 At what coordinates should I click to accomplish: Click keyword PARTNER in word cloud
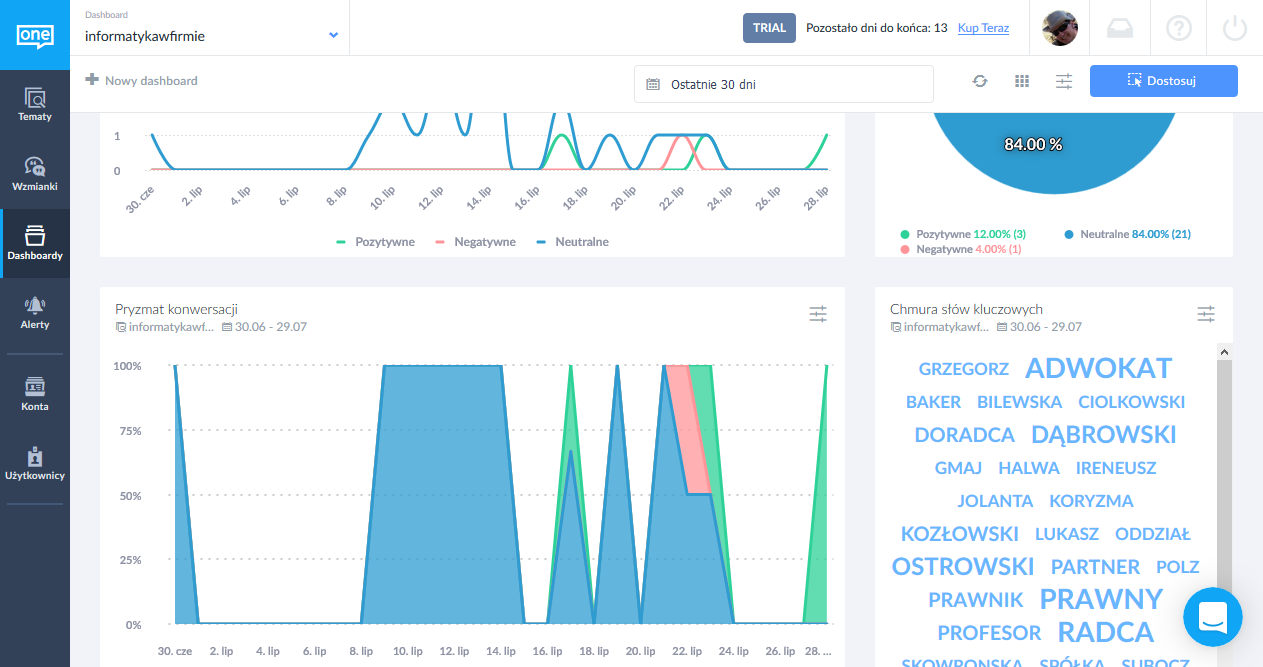pos(1095,566)
